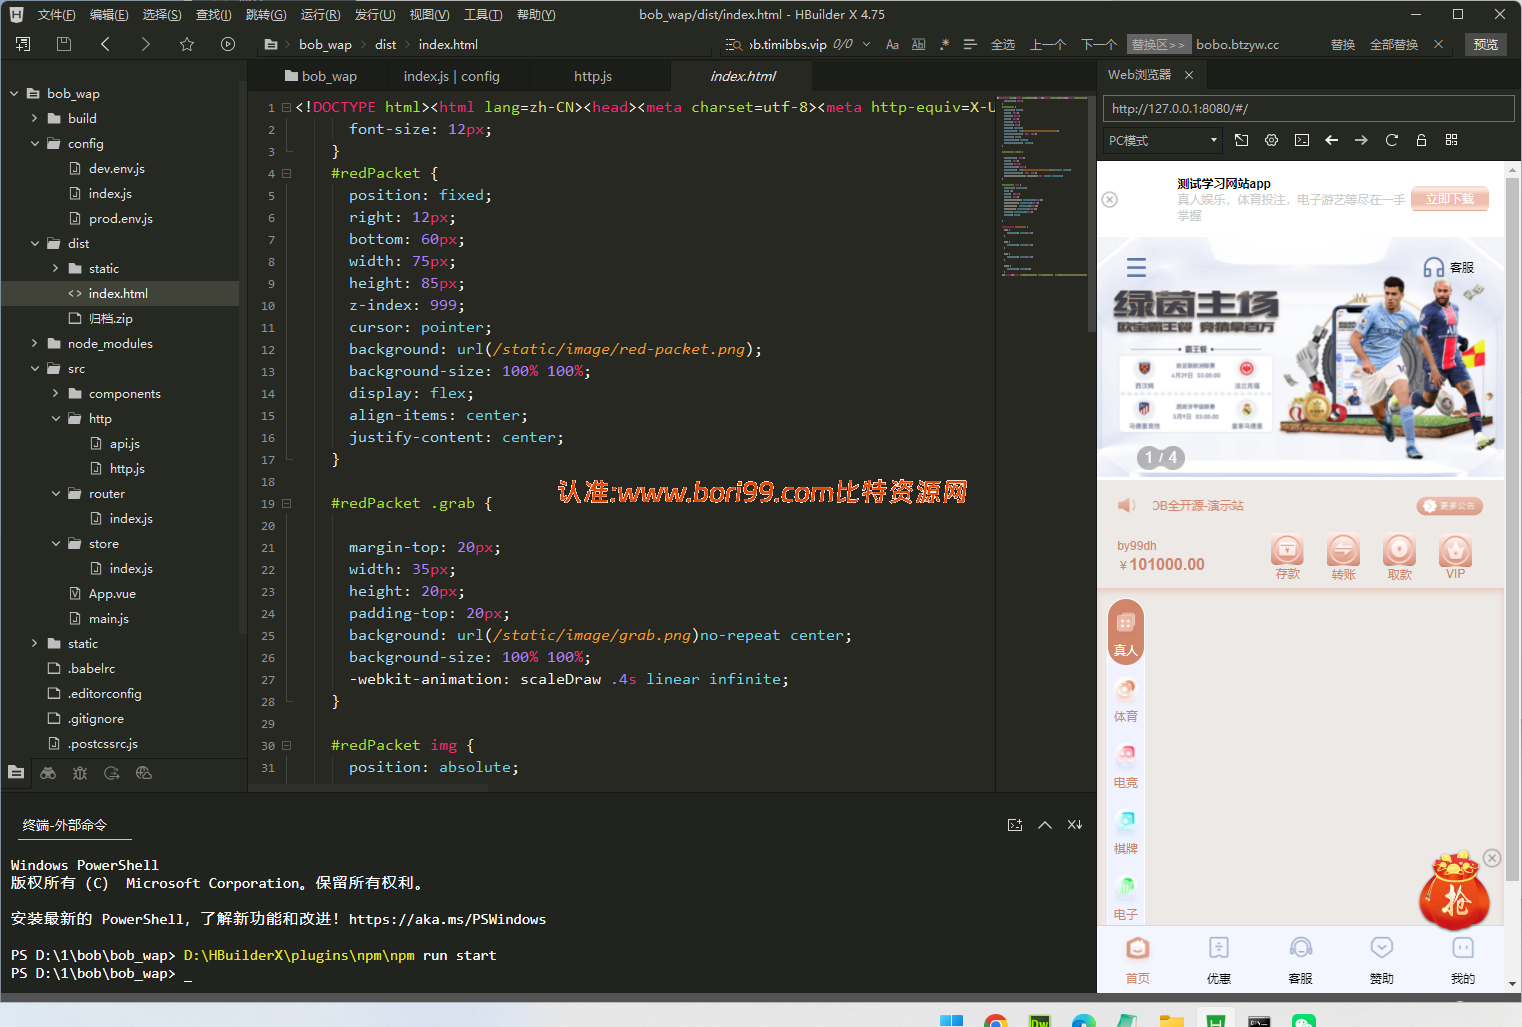Viewport: 1522px width, 1027px height.
Task: Open the PC模式 browser mode dropdown
Action: [x=1163, y=141]
